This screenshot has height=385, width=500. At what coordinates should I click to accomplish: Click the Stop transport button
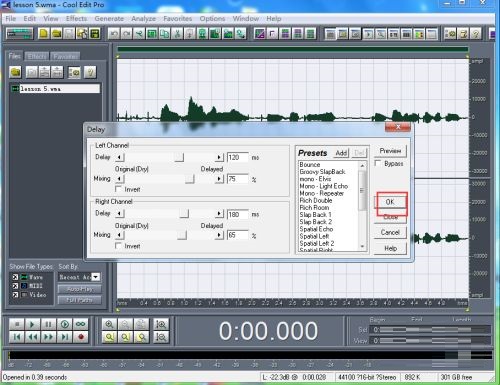point(16,324)
